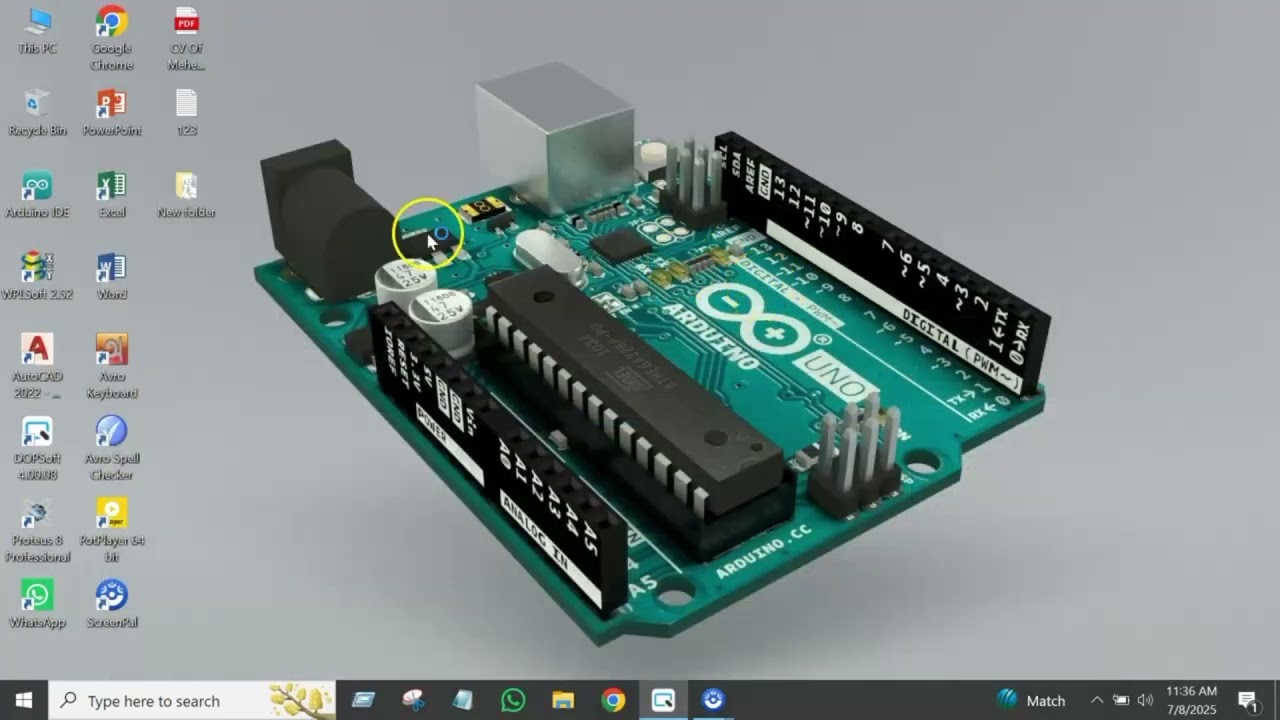
Task: Open File Explorer from the taskbar
Action: click(563, 700)
